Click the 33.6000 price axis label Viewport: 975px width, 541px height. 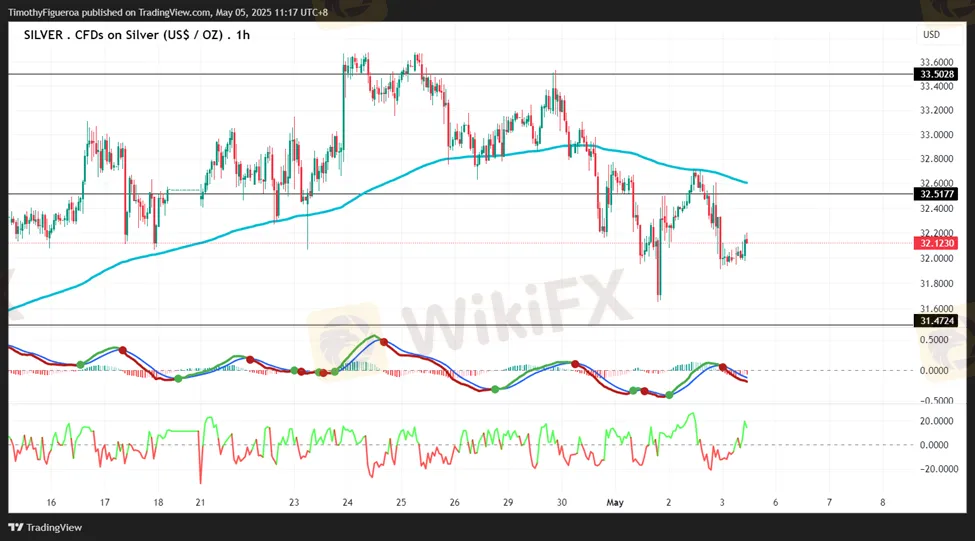[936, 61]
